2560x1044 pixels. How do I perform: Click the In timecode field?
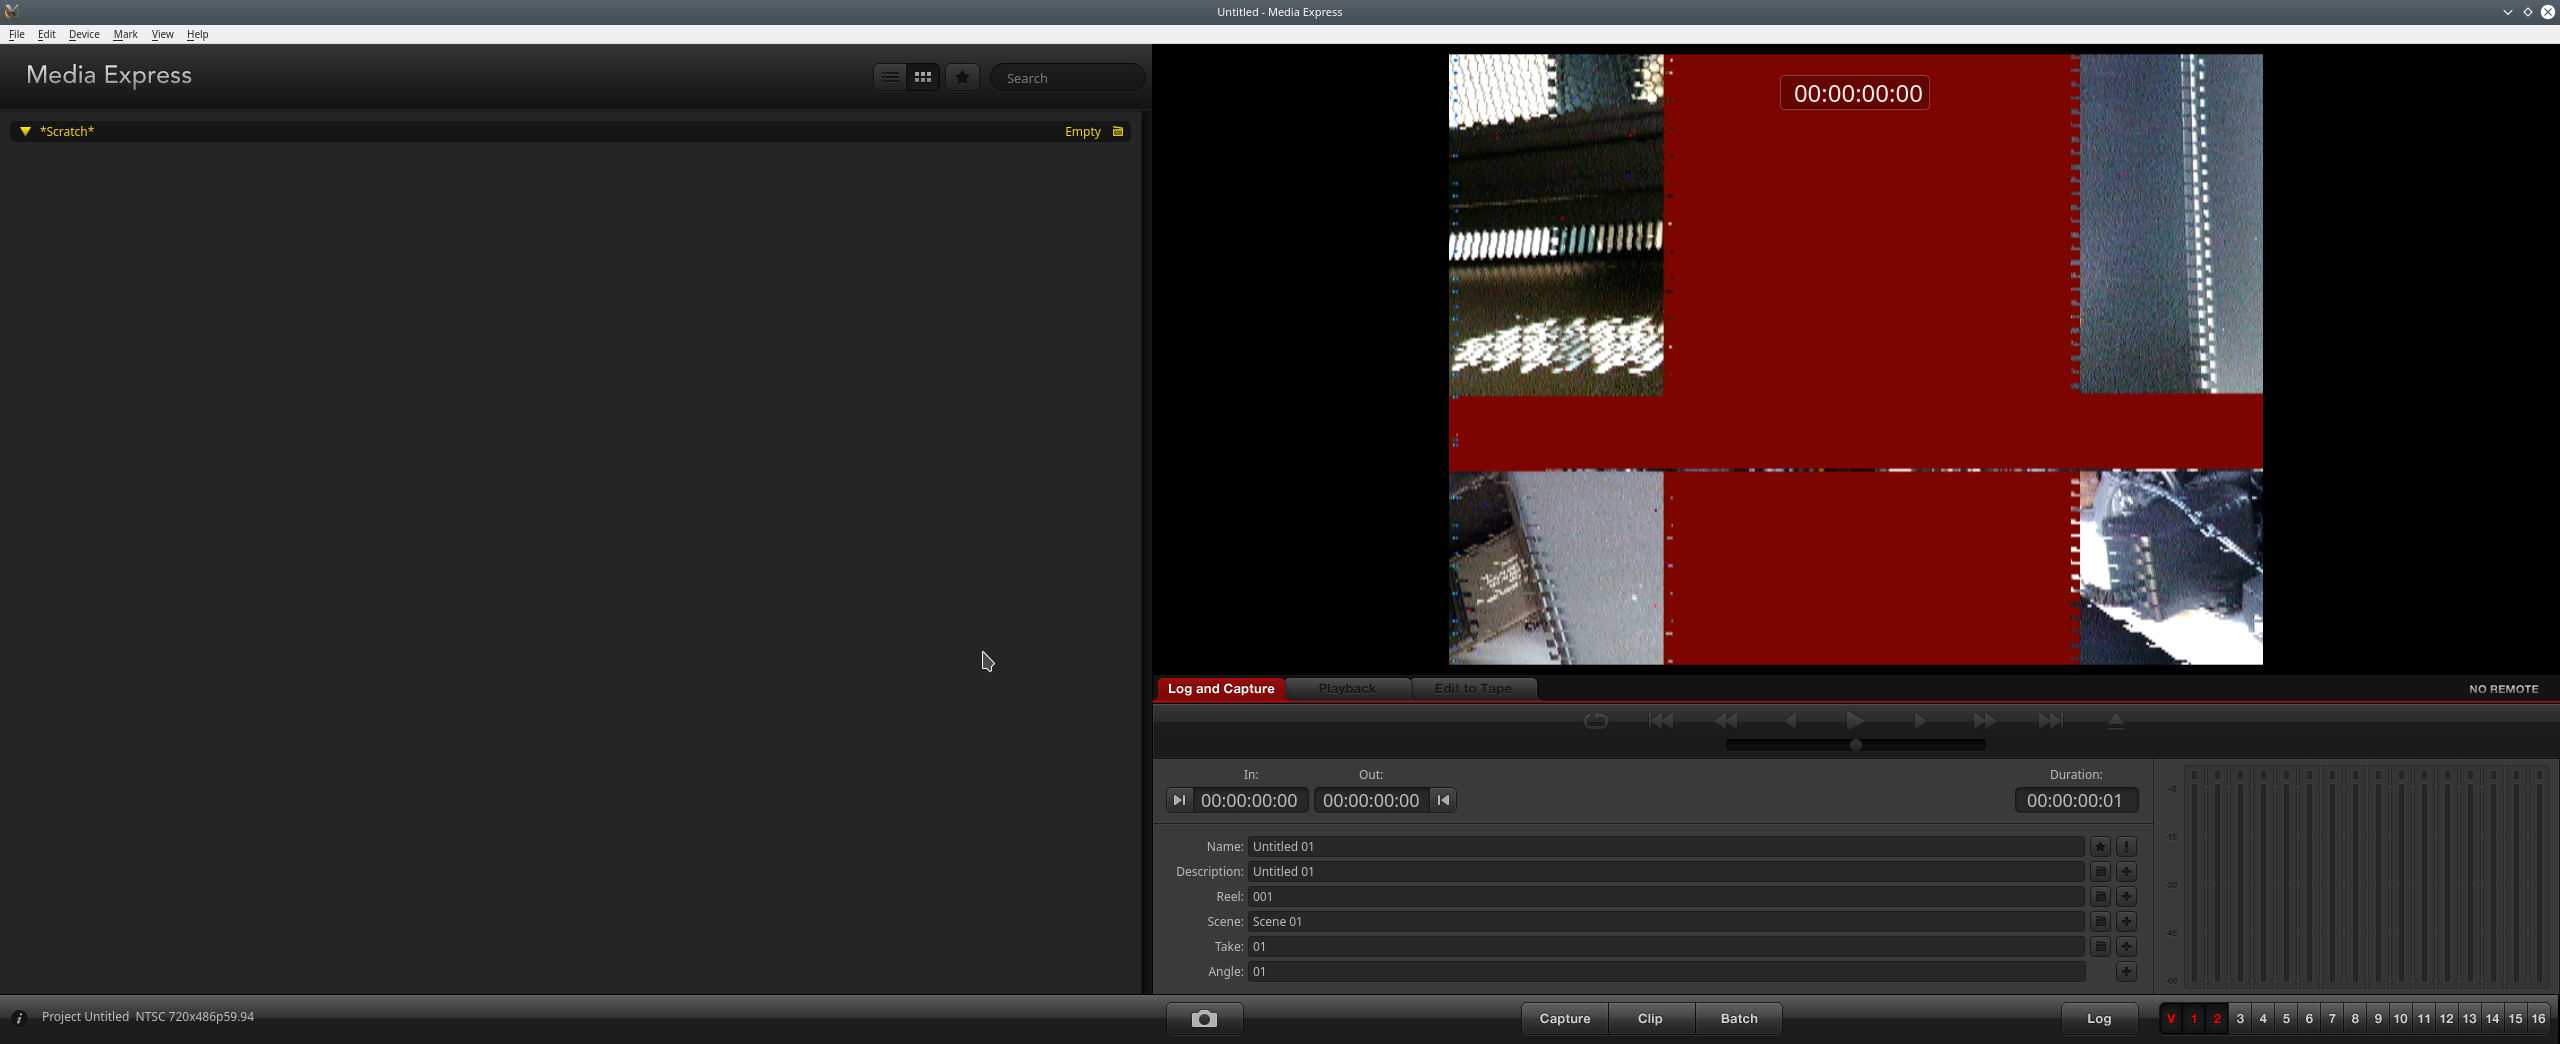pos(1250,800)
